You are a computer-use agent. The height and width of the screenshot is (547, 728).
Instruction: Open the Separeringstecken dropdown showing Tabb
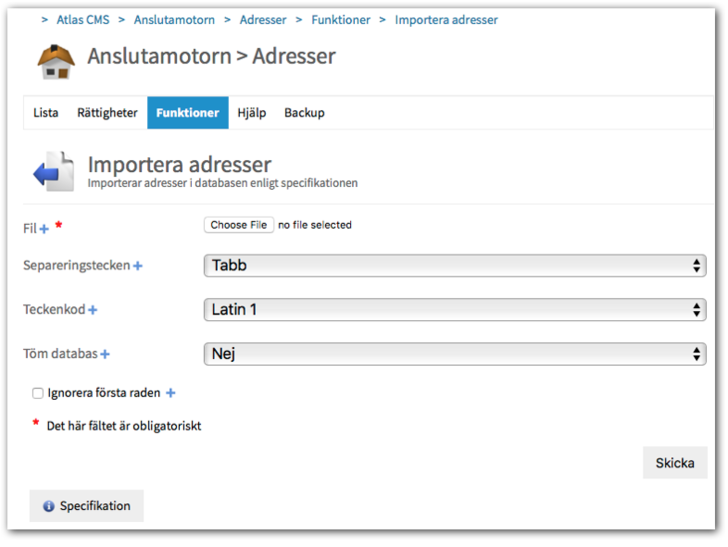(x=455, y=266)
